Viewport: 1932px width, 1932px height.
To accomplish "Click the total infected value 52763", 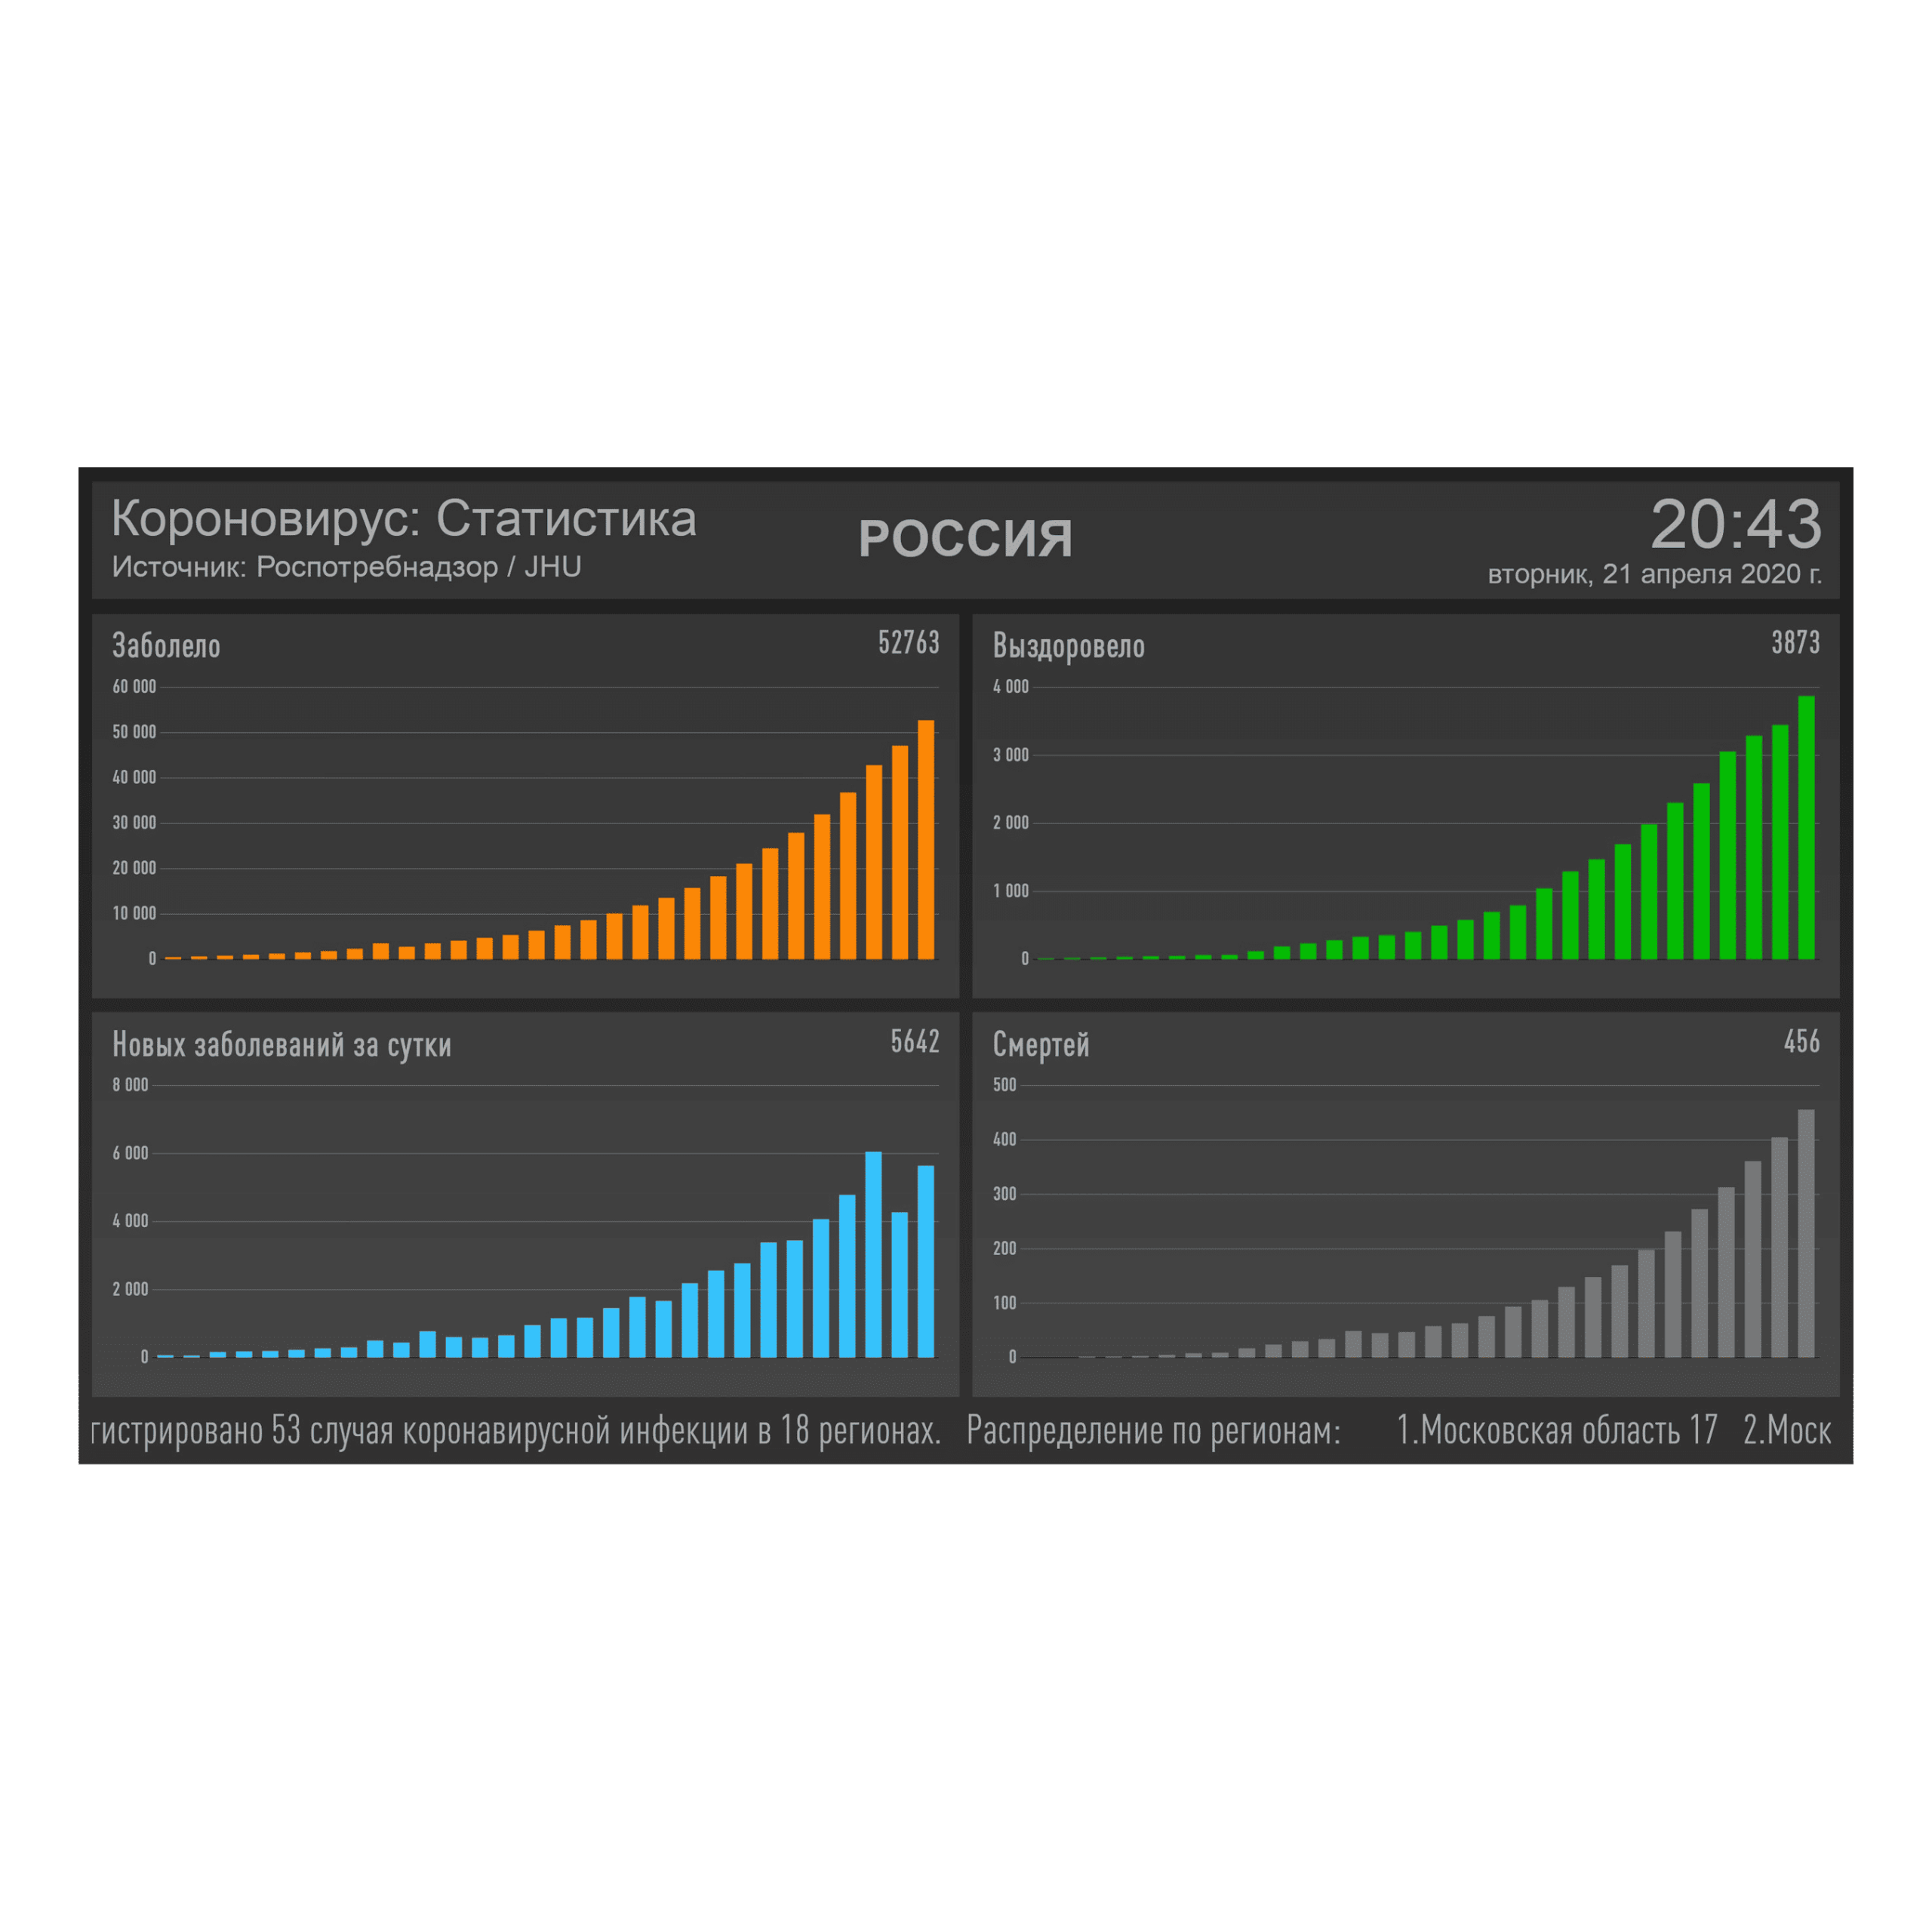I will (908, 643).
